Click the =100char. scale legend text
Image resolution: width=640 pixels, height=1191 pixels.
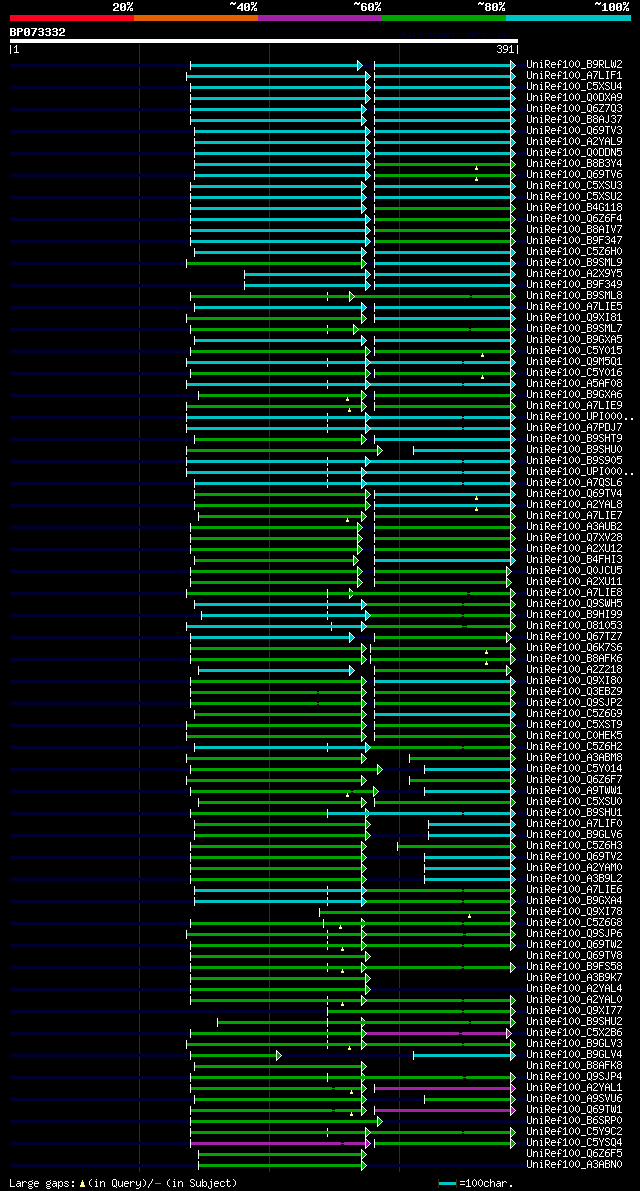point(487,1183)
